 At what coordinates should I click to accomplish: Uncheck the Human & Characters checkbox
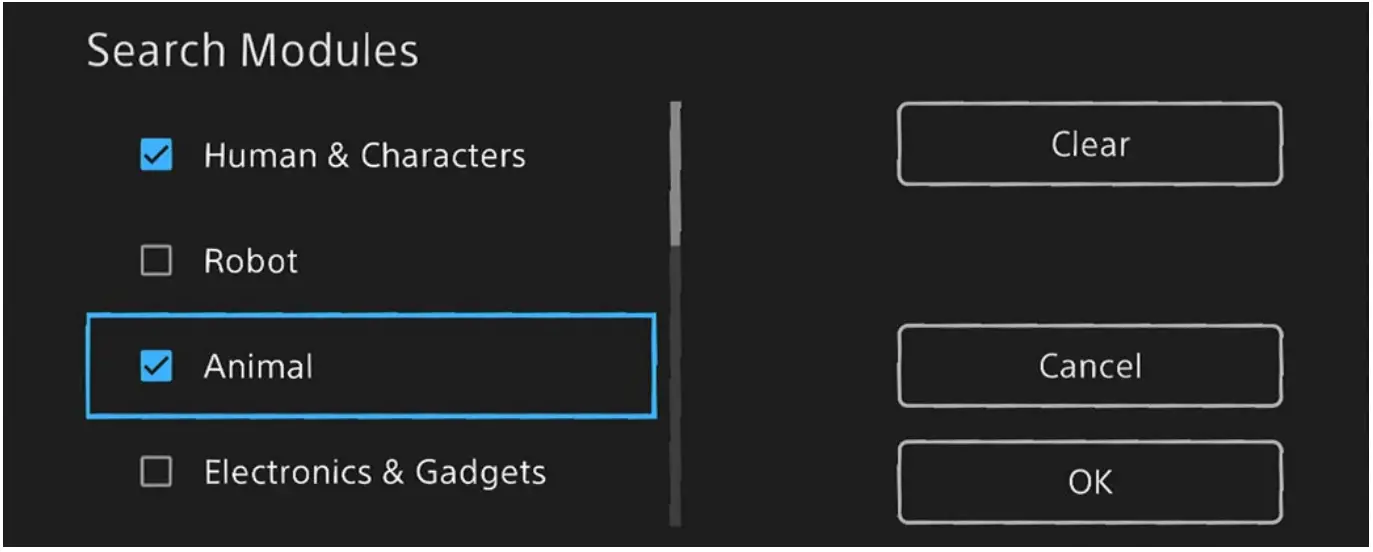(156, 156)
